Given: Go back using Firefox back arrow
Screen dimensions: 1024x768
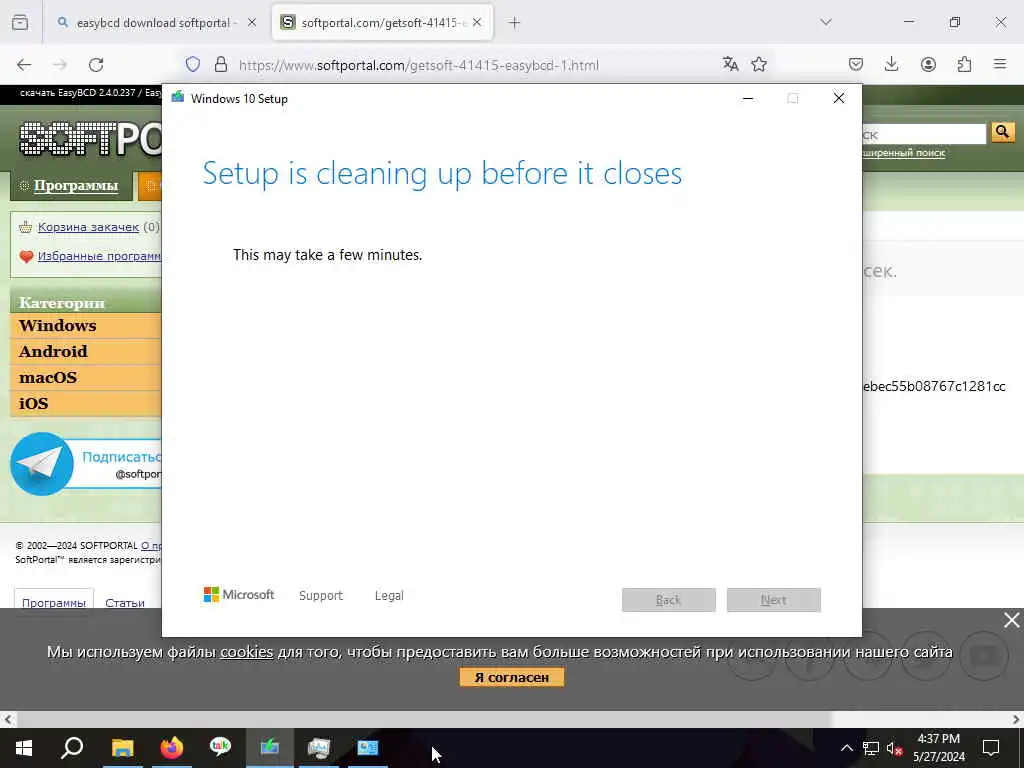Looking at the screenshot, I should click(24, 65).
